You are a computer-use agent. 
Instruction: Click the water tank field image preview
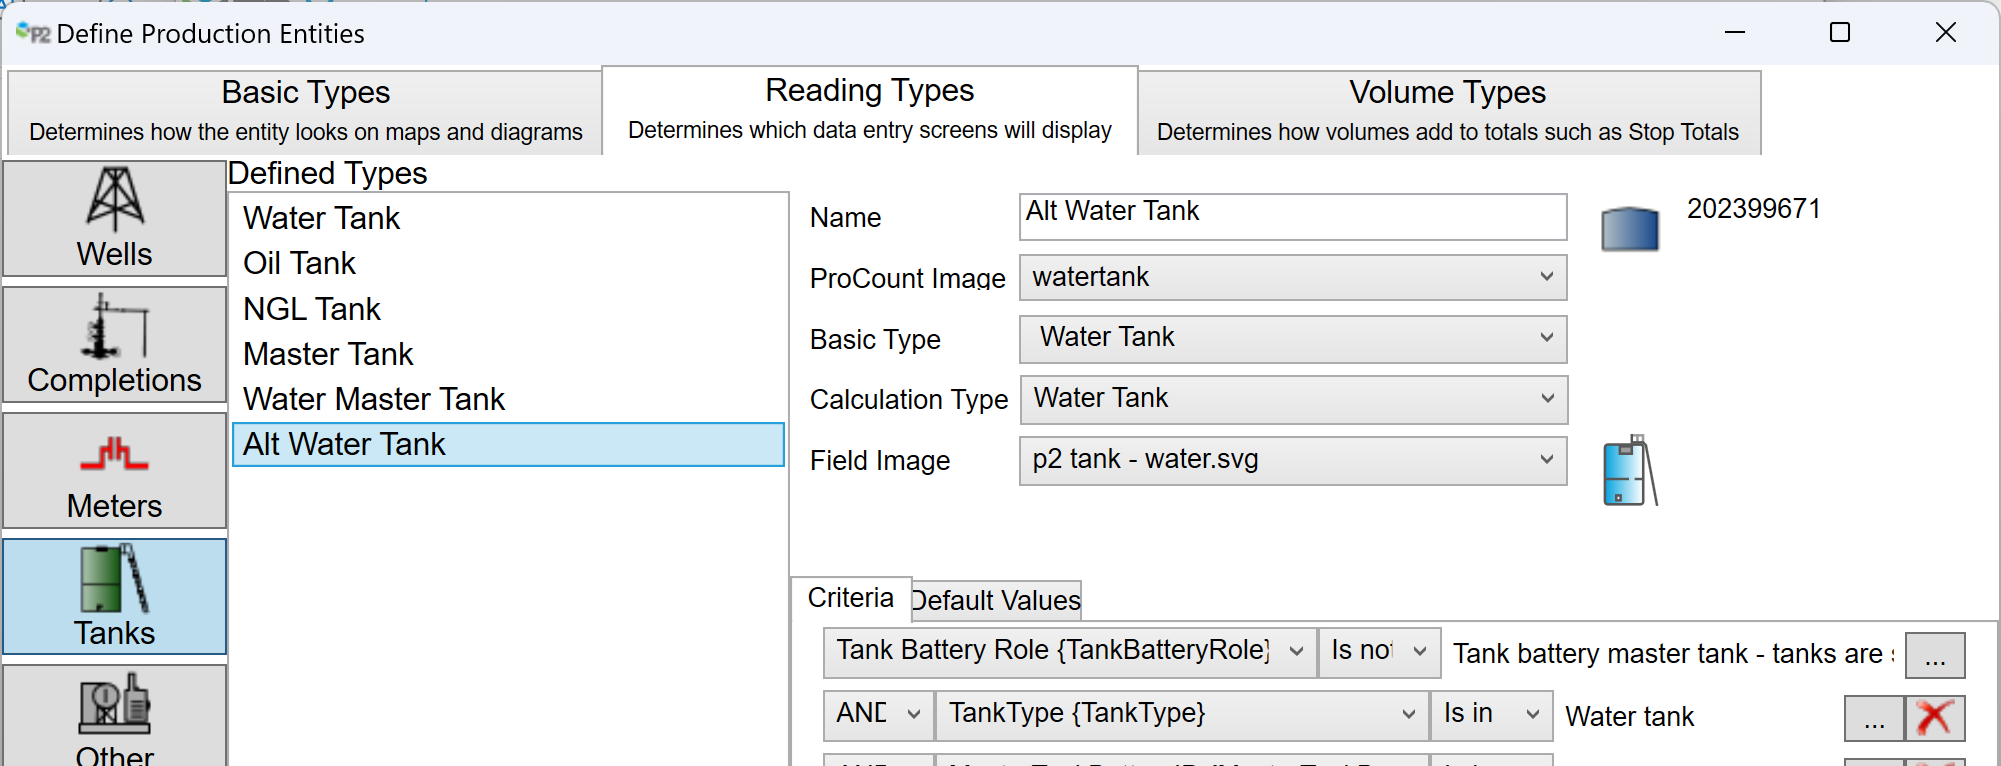[1630, 471]
